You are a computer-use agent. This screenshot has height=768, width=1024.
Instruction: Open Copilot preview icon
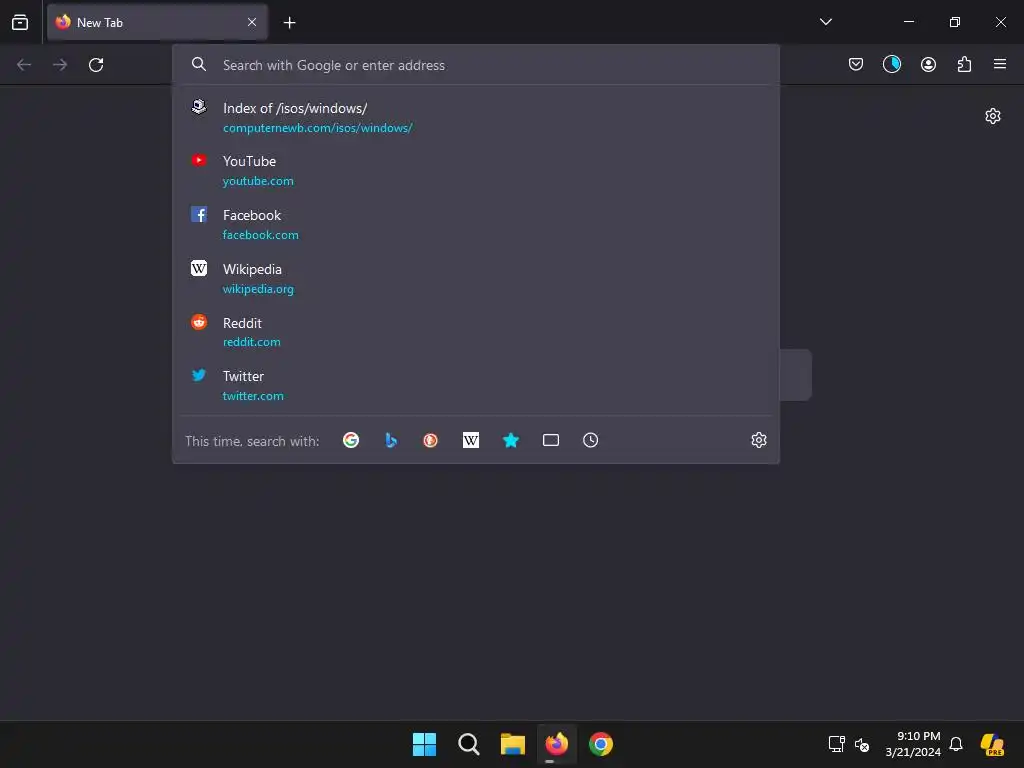tap(992, 744)
